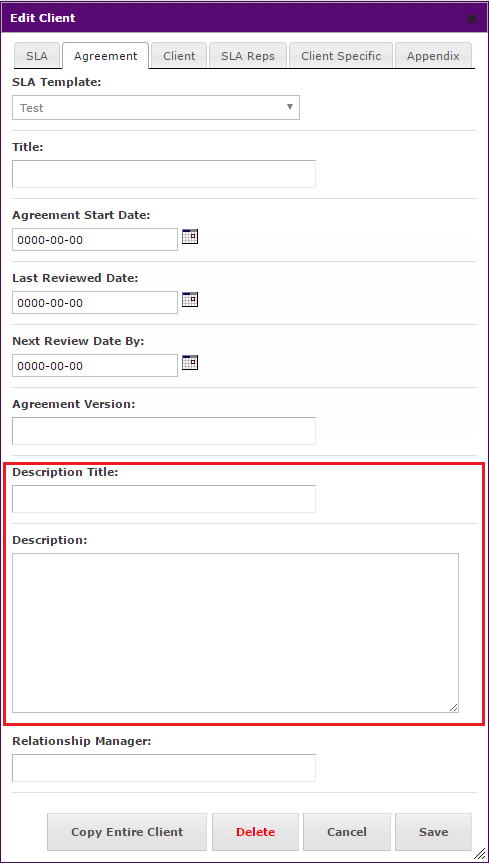Open calendar picker for Last Reviewed Date
This screenshot has height=863, width=489.
coord(190,300)
